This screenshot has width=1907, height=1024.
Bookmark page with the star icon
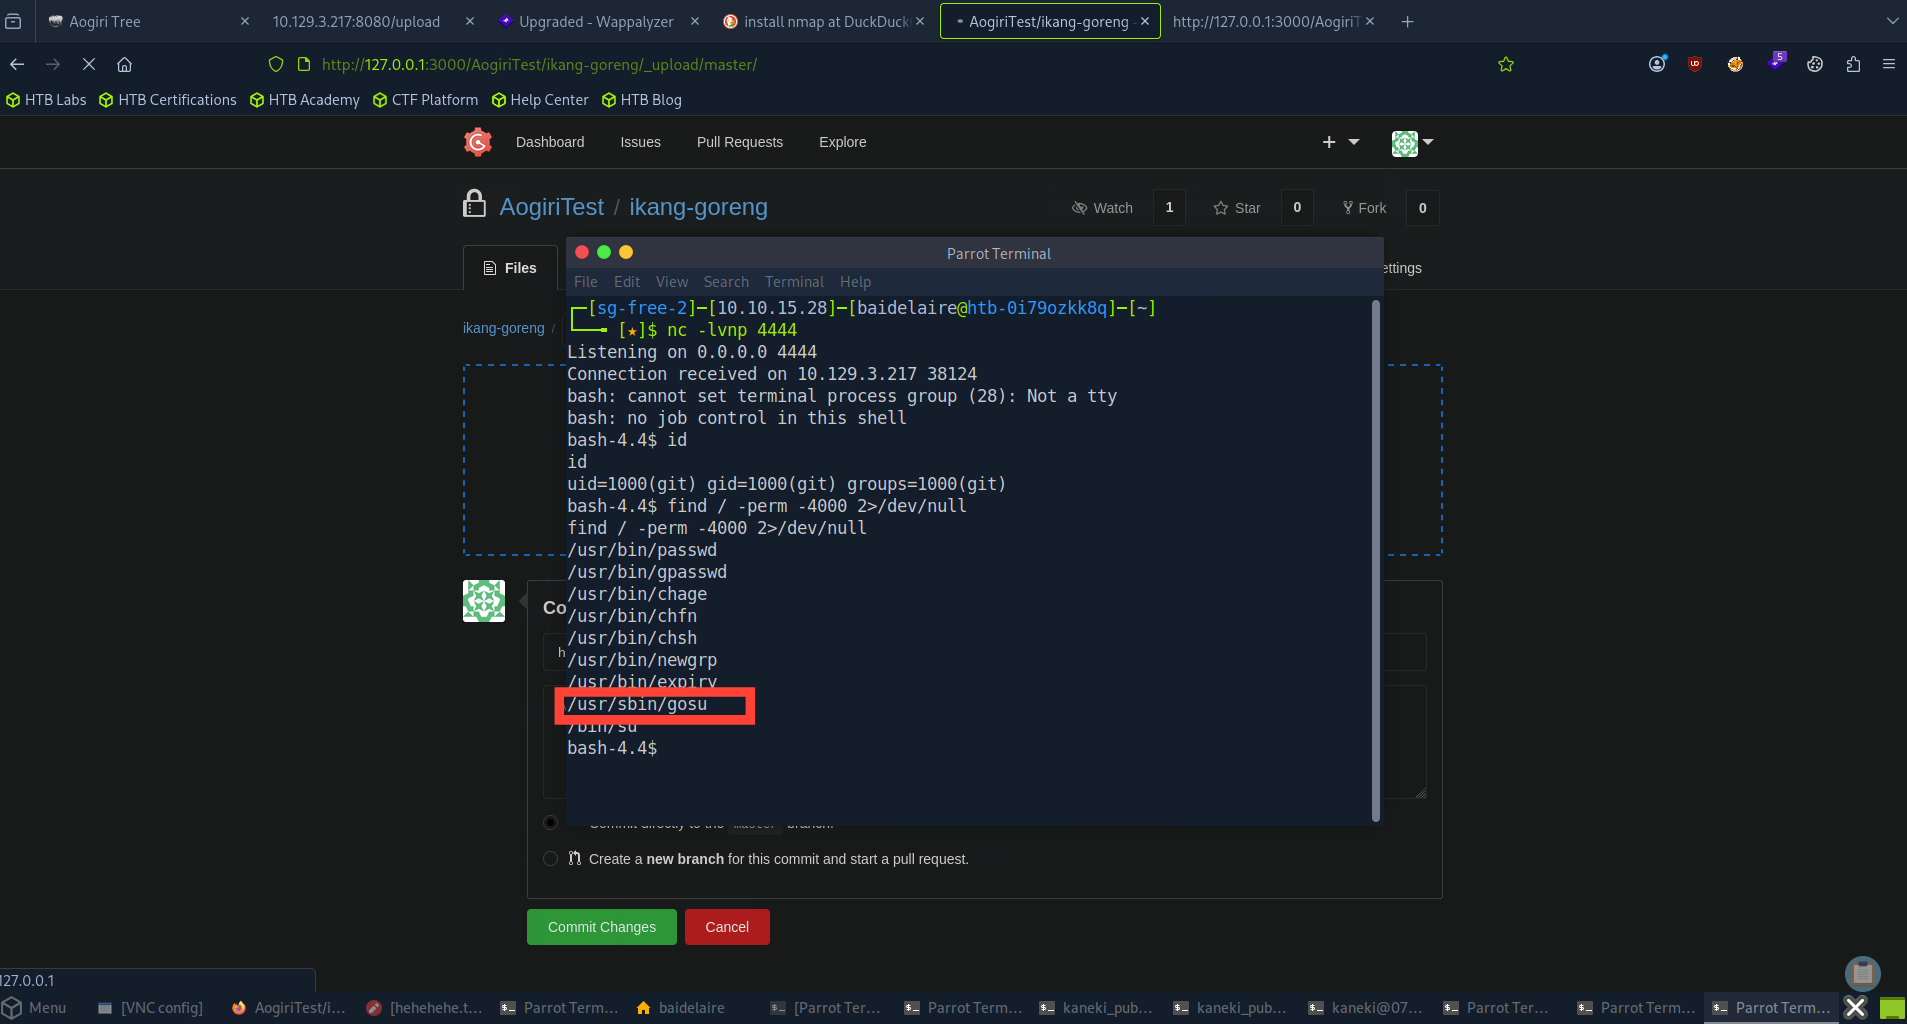click(1506, 64)
